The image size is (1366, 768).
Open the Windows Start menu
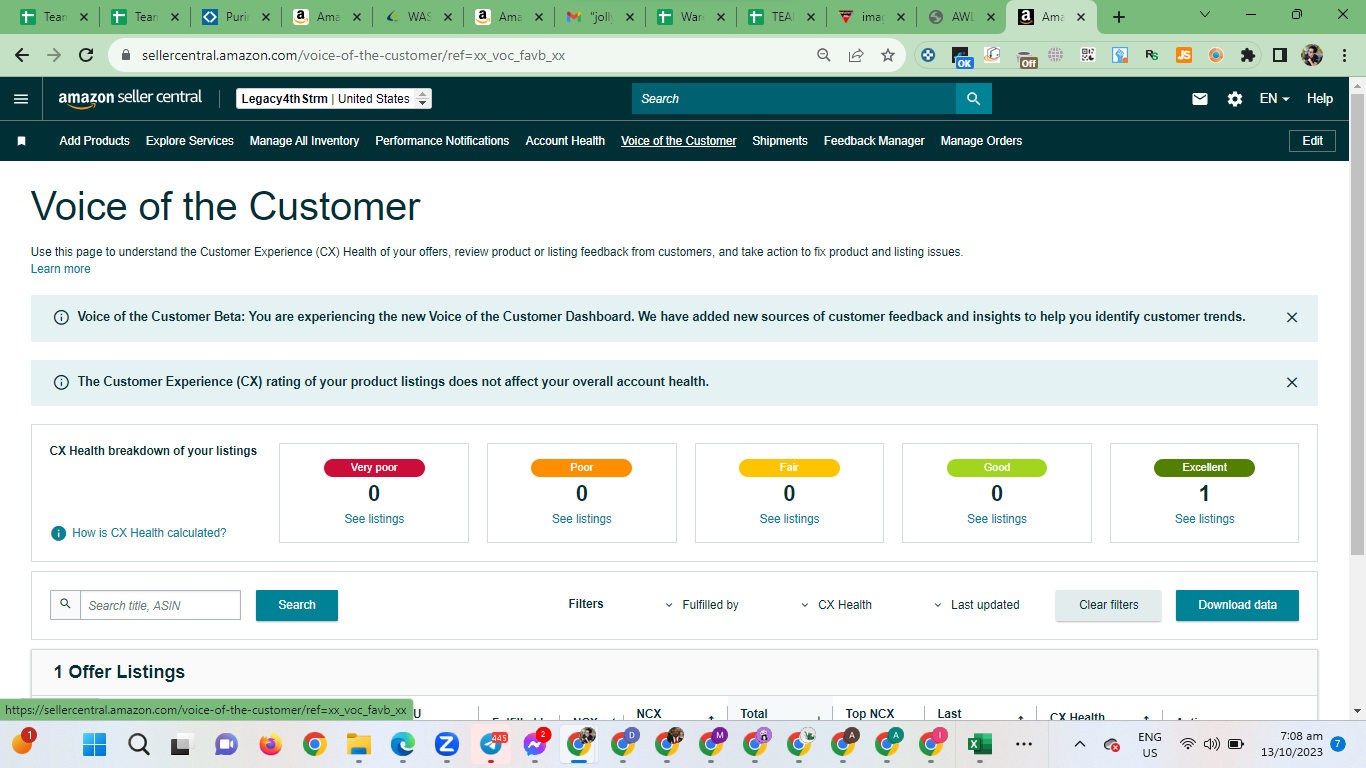pos(94,744)
